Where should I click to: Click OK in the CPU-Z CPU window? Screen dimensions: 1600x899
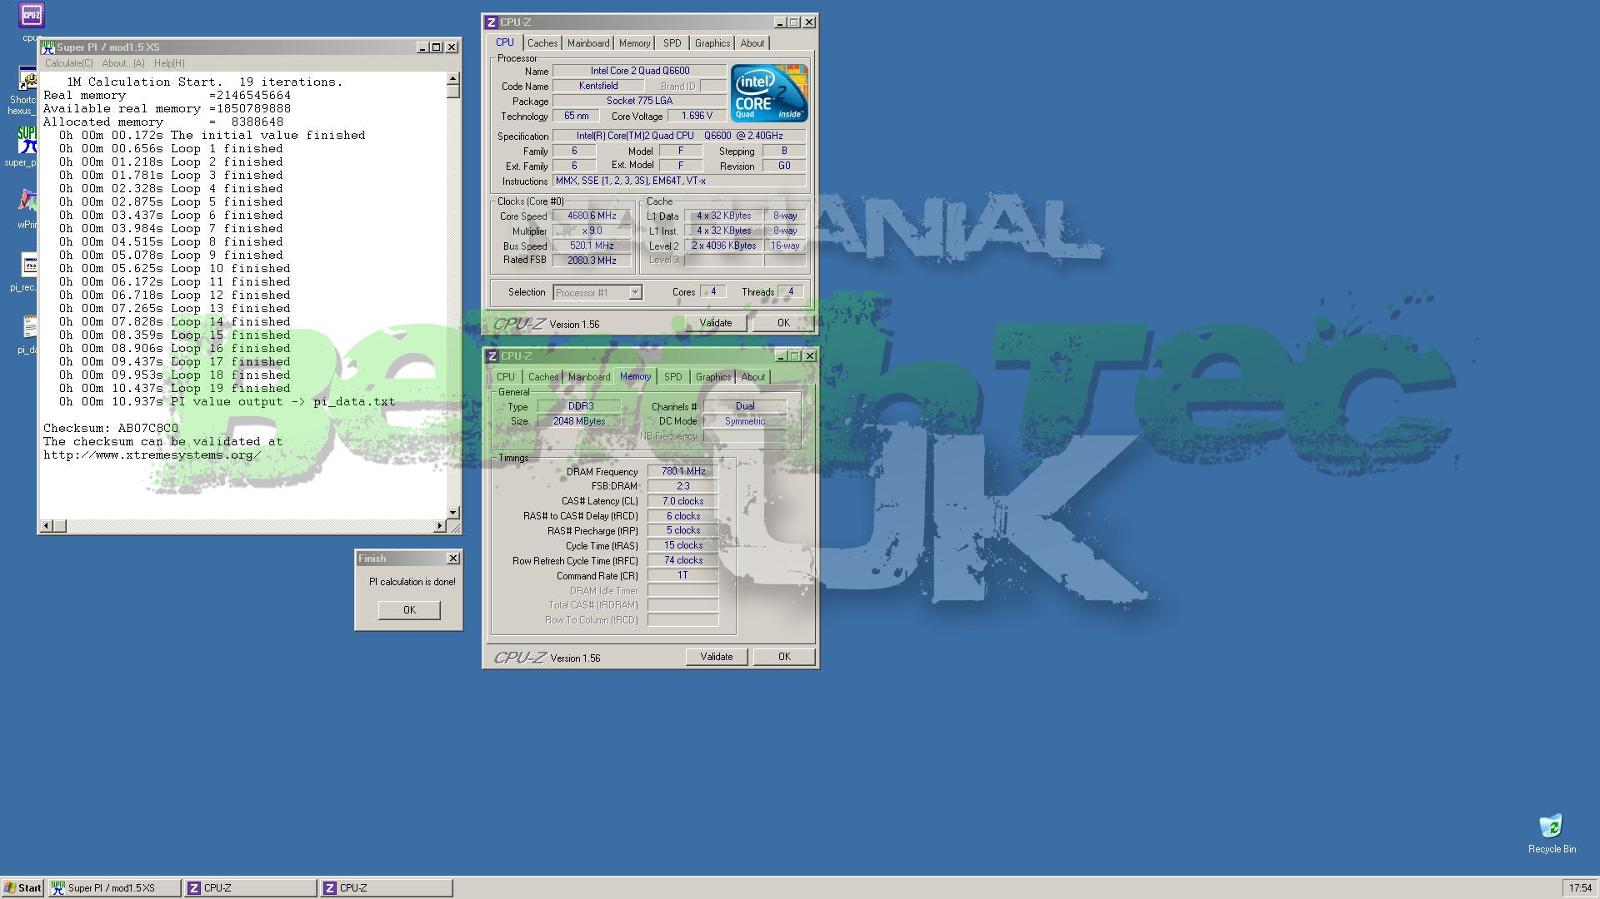pyautogui.click(x=783, y=323)
